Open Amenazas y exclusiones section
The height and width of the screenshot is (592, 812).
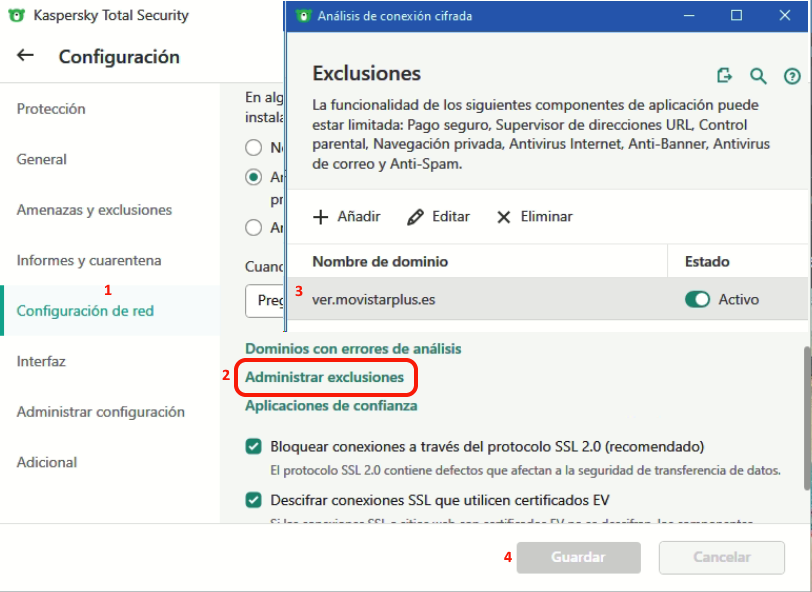click(x=94, y=210)
